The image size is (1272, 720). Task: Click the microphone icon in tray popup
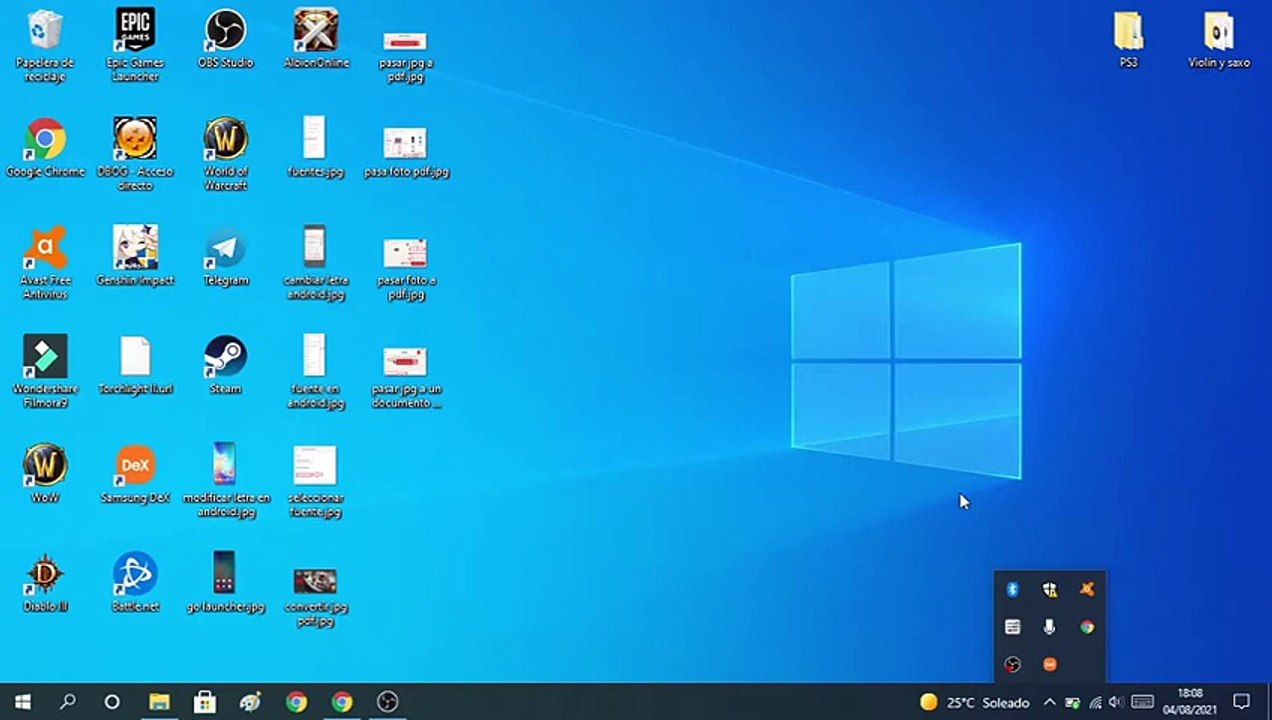(1049, 627)
